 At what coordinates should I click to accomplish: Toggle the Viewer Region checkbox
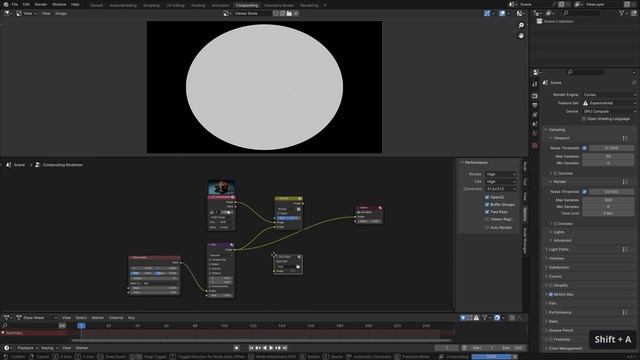pos(487,220)
